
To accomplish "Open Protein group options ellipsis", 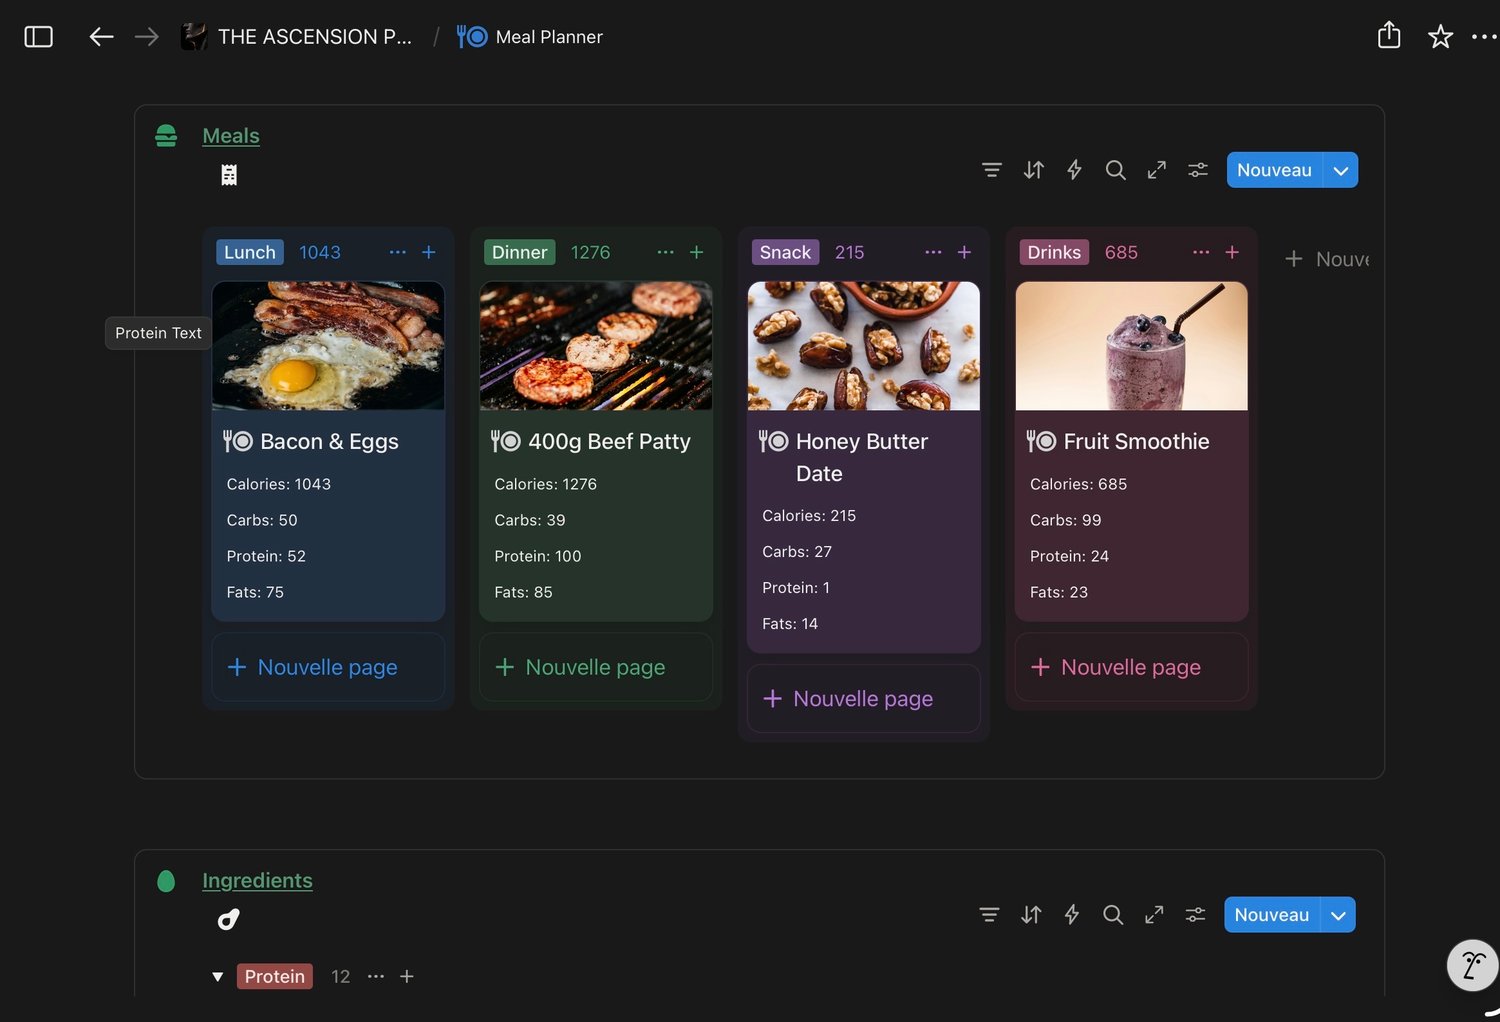I will pos(376,977).
